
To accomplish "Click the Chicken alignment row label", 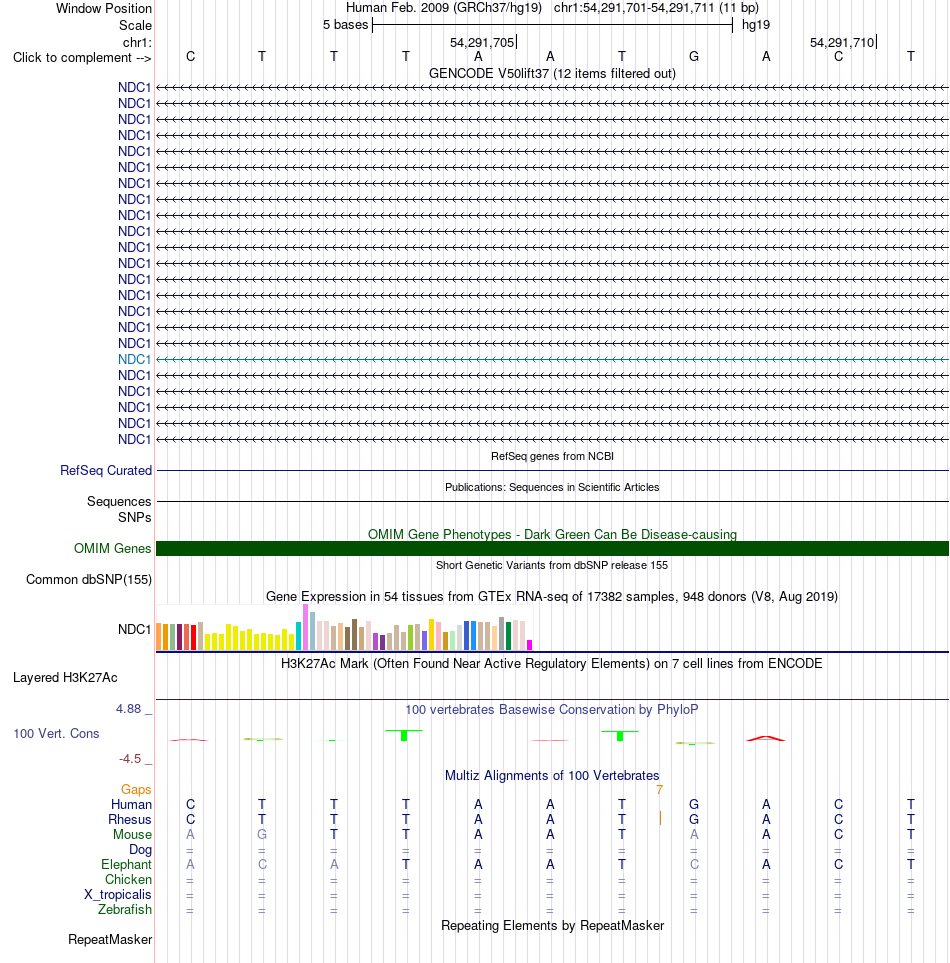I will (128, 879).
